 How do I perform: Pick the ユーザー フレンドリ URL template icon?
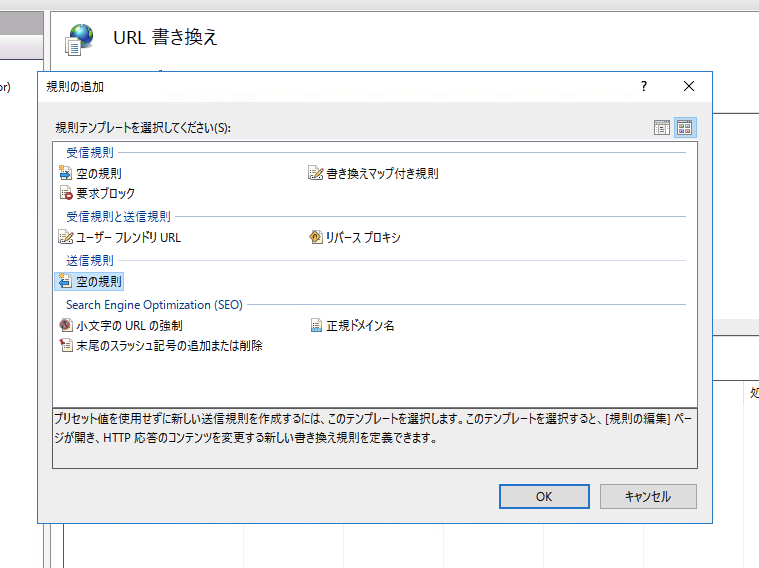click(x=65, y=237)
